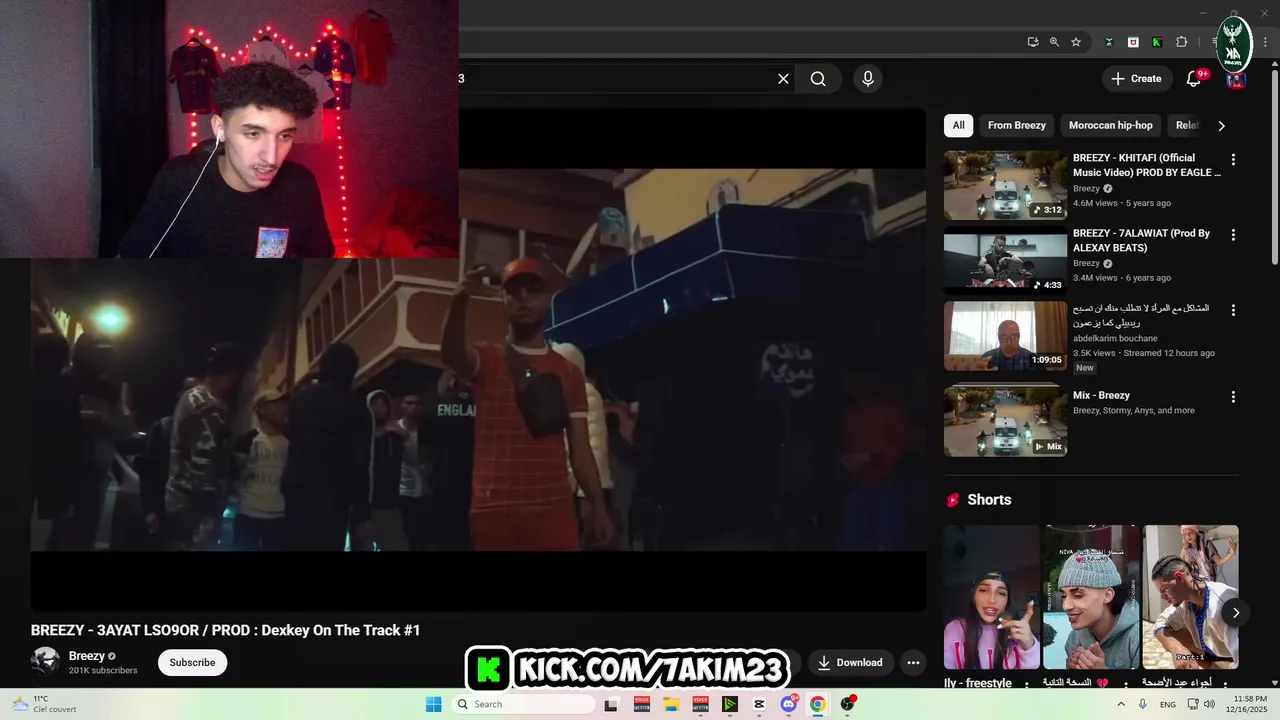Open the volume tray icon
1280x720 pixels.
1209,704
